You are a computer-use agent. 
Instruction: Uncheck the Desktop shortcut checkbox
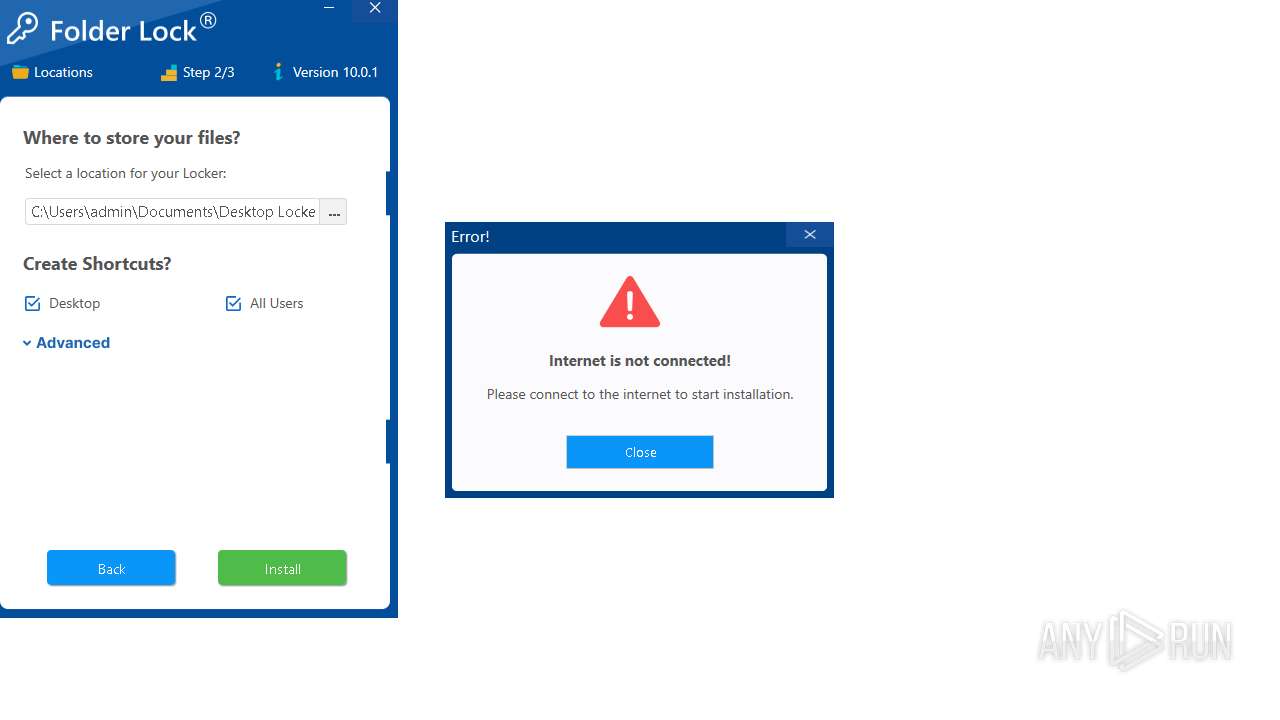(33, 303)
